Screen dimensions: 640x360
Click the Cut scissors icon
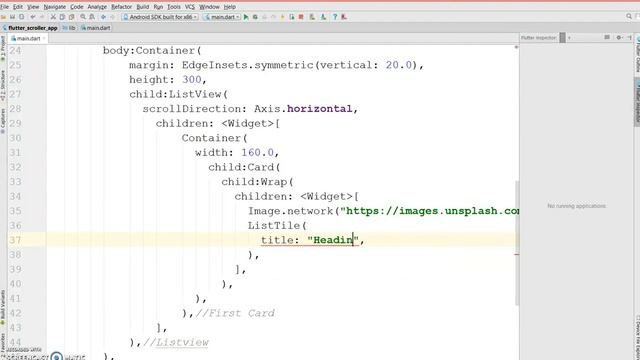pos(53,17)
